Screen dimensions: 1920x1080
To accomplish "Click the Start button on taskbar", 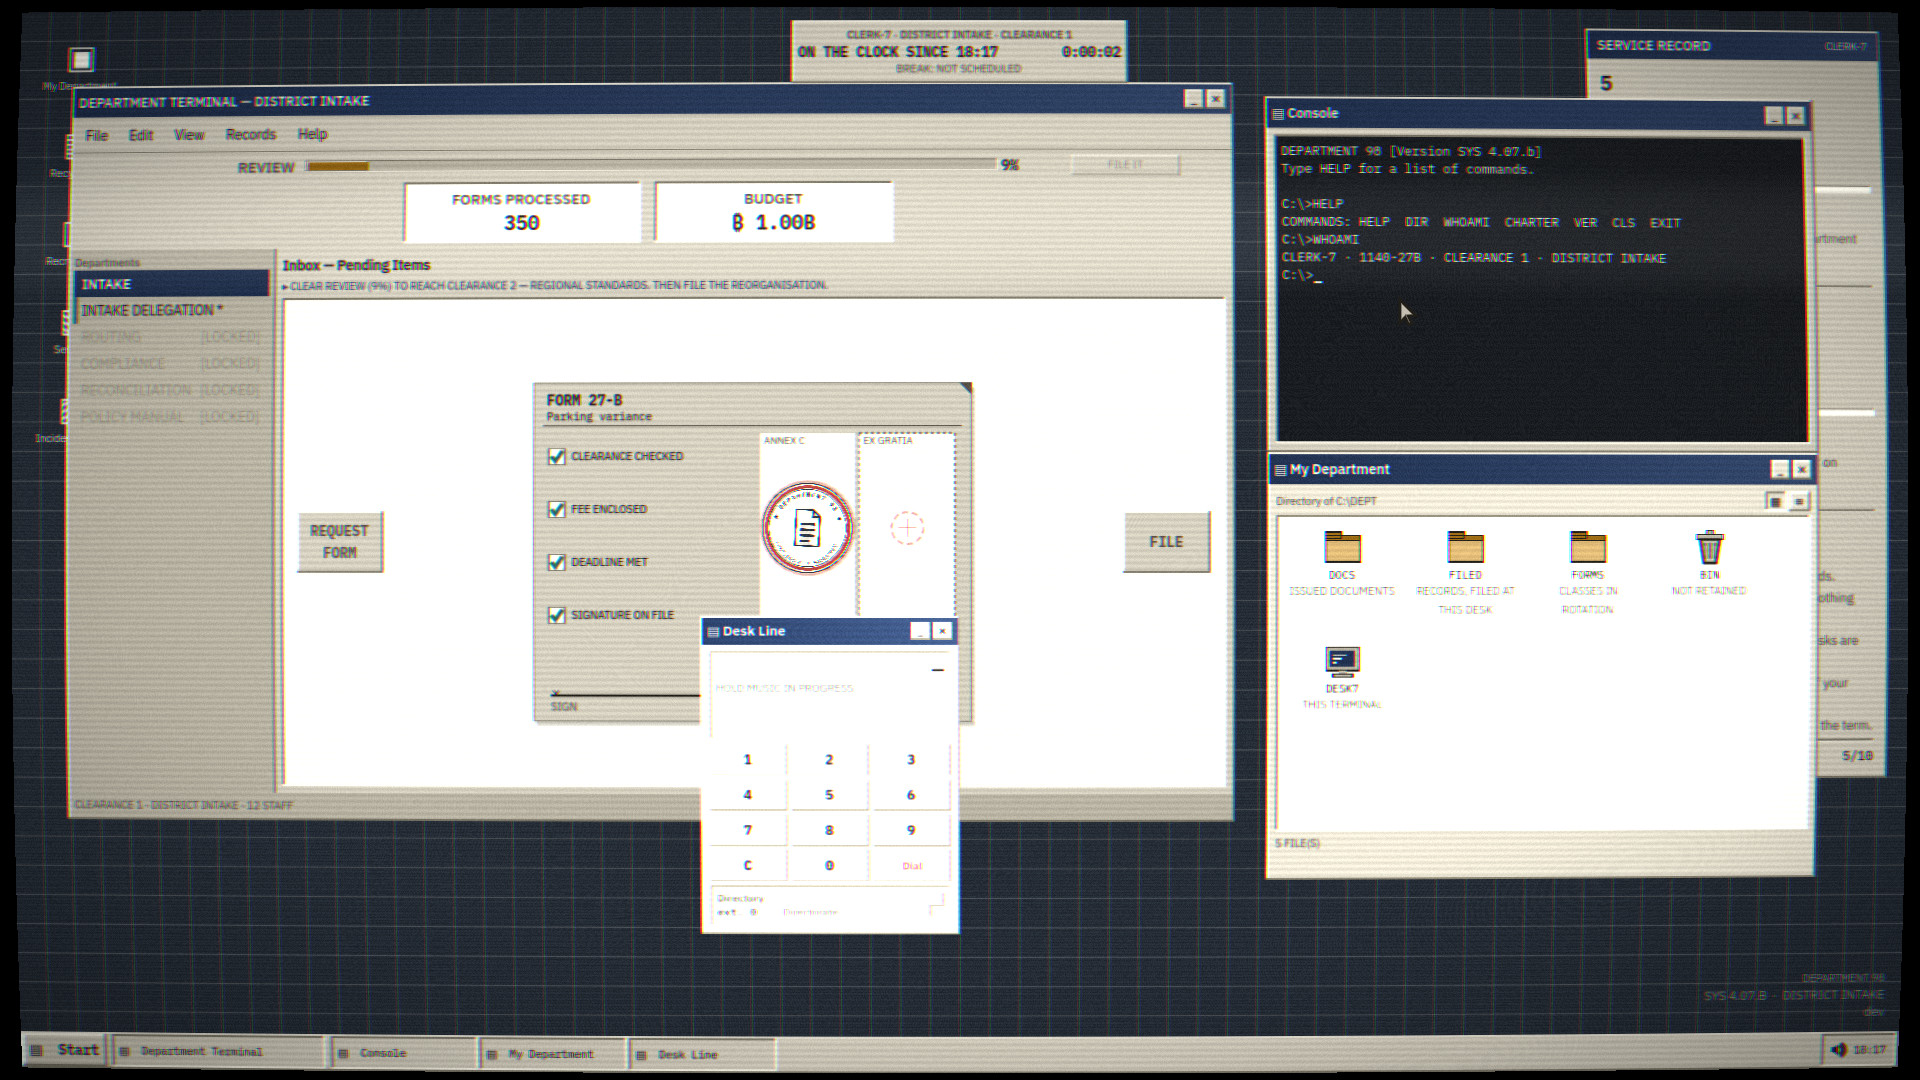I will (x=65, y=1050).
